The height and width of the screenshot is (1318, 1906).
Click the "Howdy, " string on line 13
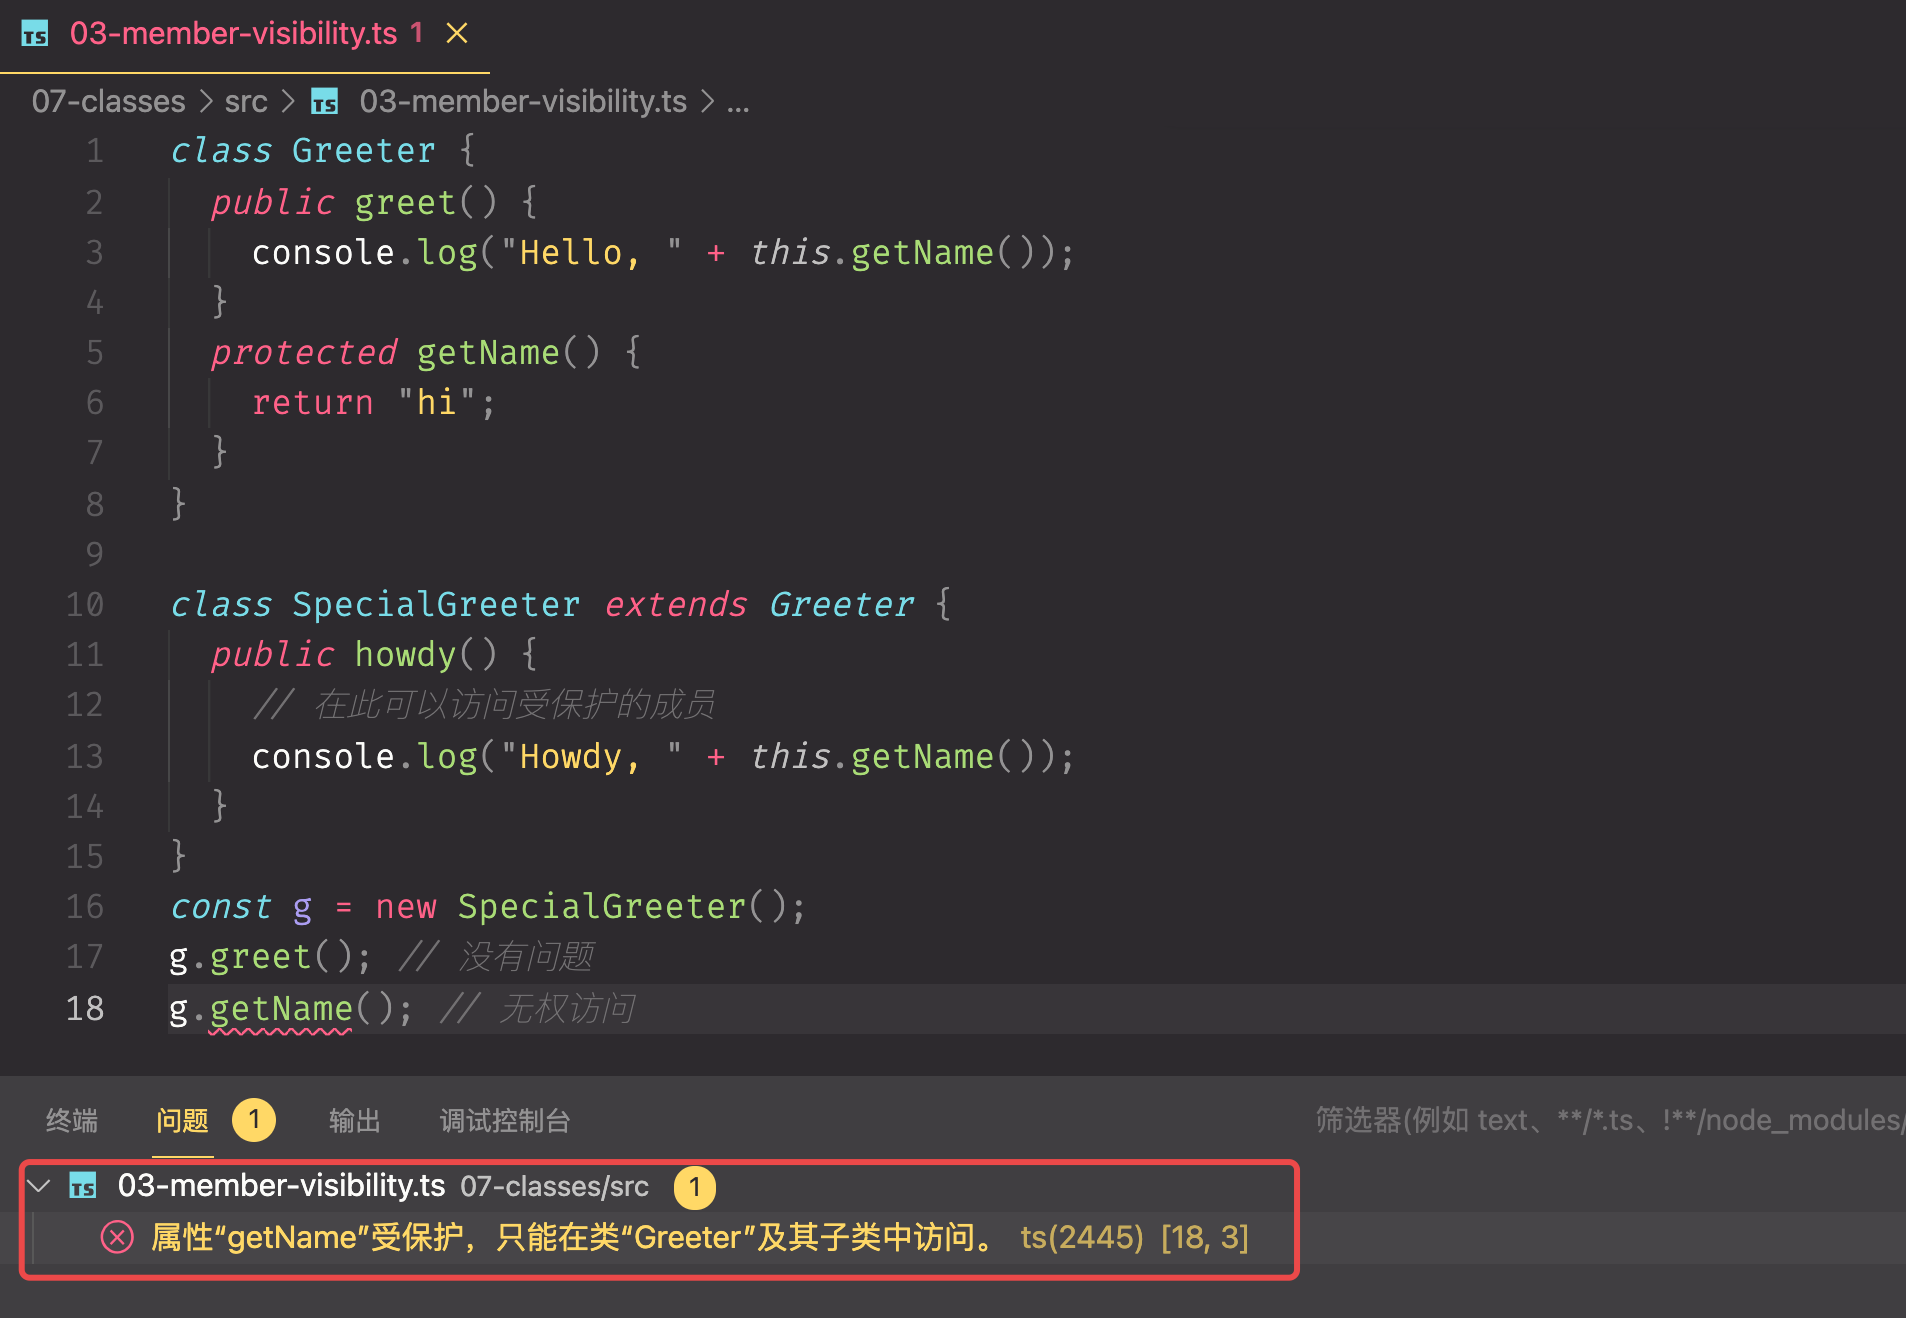tap(591, 756)
